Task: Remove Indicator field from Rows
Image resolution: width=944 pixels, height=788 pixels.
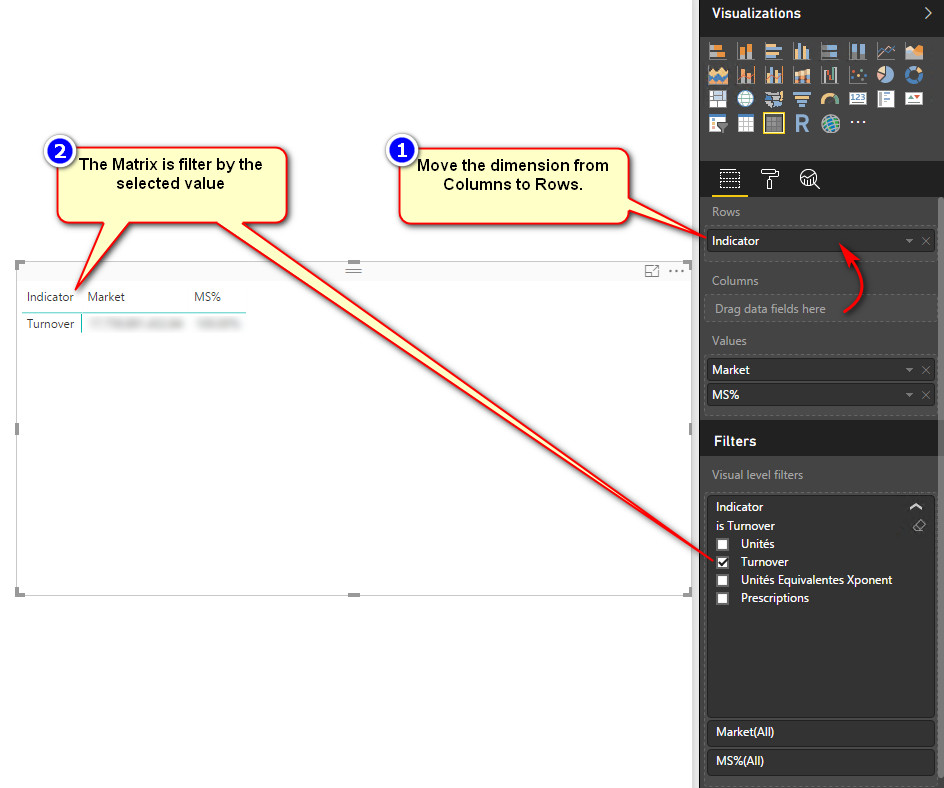Action: 926,241
